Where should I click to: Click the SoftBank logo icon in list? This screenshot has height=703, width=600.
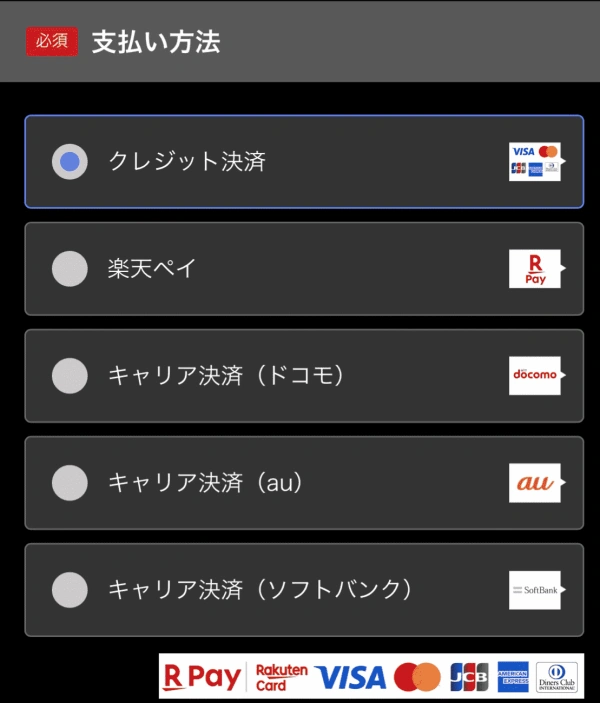(x=534, y=590)
